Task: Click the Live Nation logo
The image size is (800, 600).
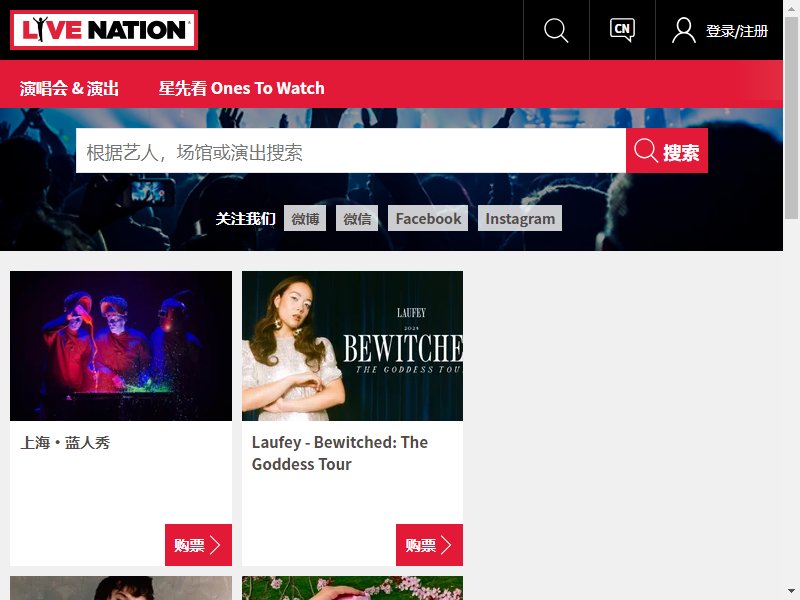Action: (104, 30)
